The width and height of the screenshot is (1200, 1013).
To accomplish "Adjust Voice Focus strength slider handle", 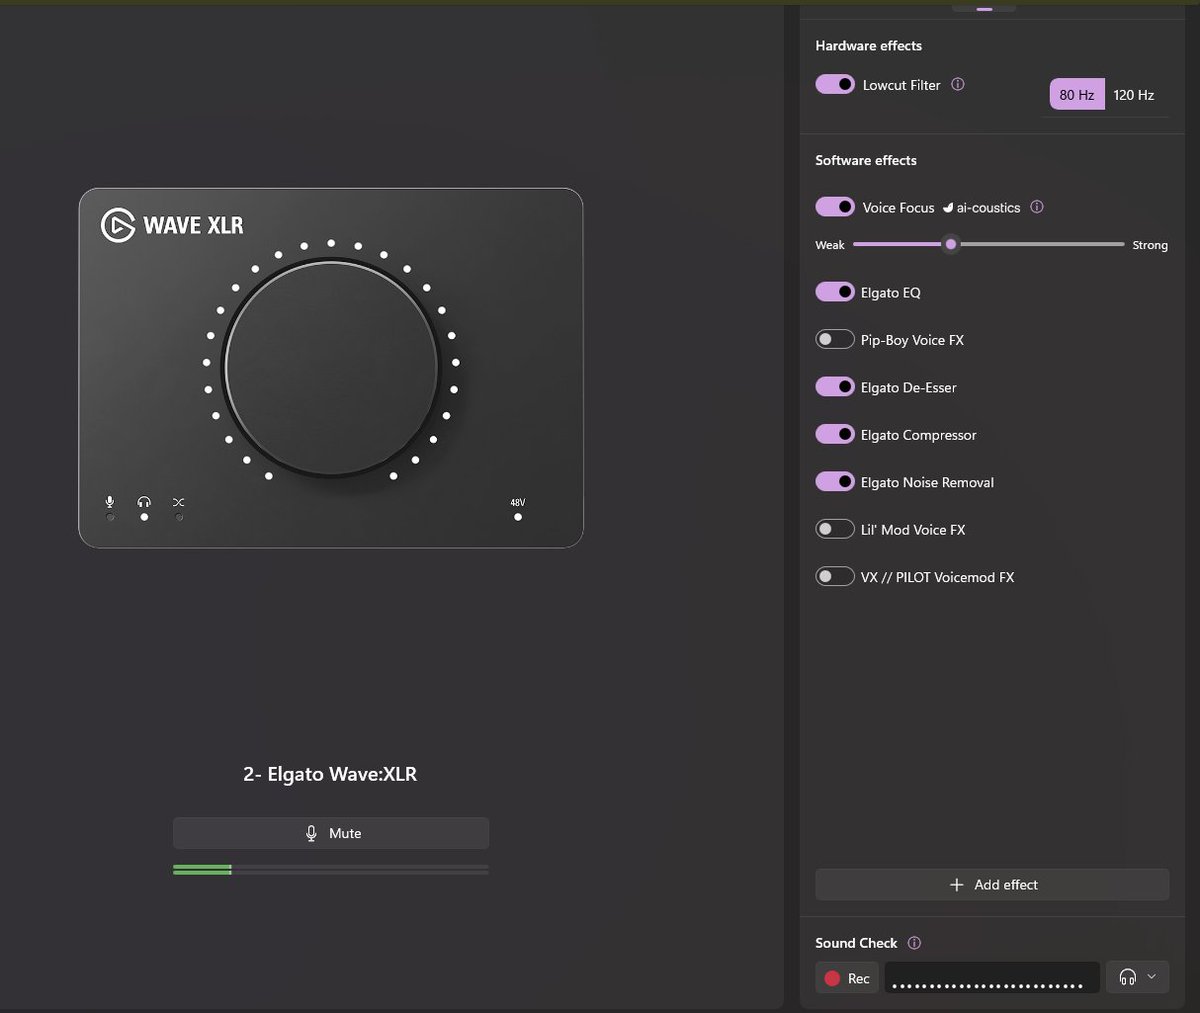I will click(x=951, y=244).
